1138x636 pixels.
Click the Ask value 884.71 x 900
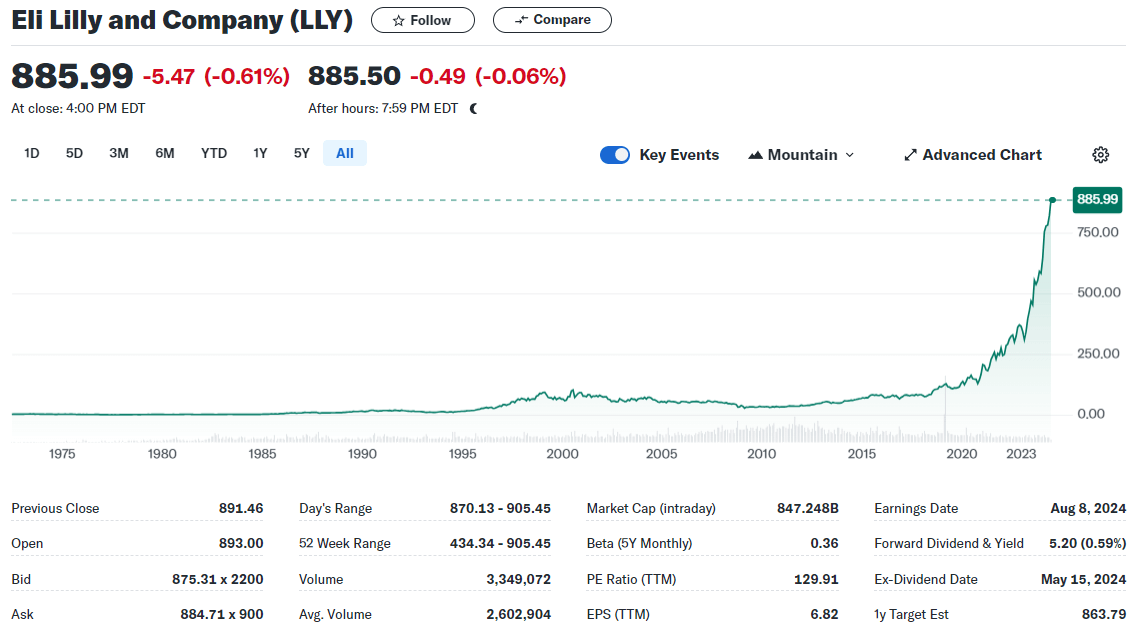(x=222, y=614)
